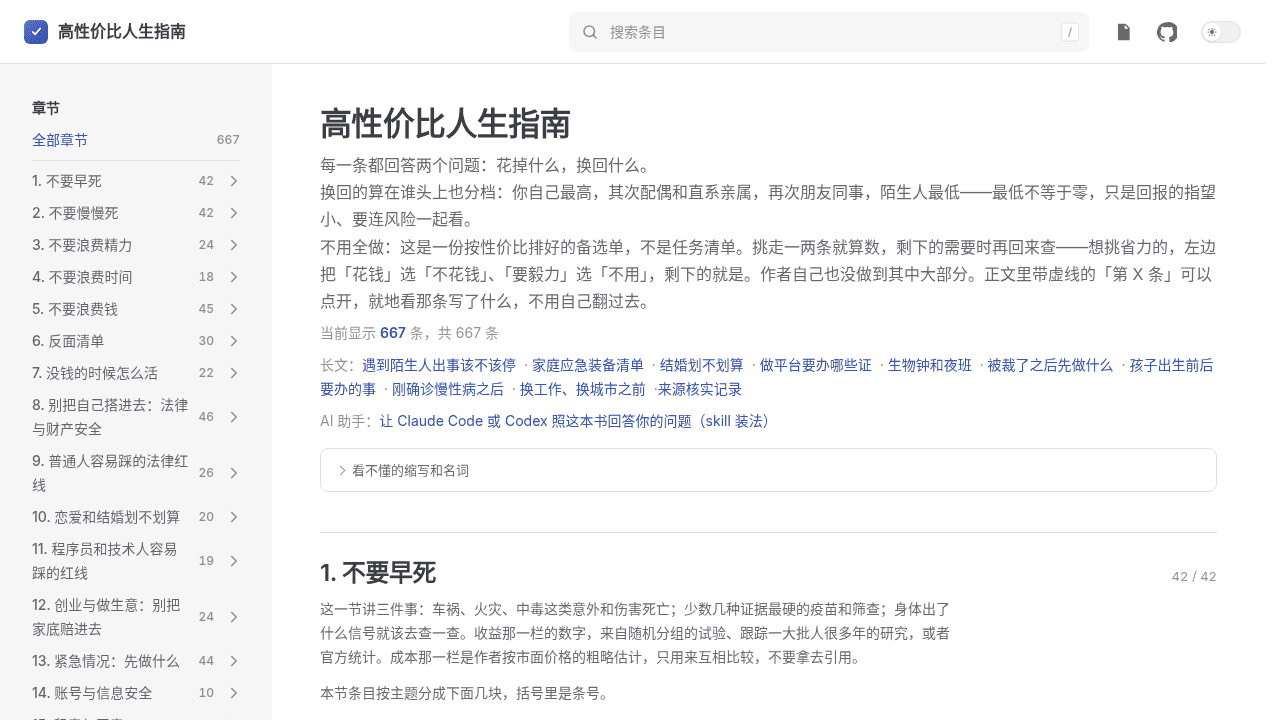Image resolution: width=1280 pixels, height=720 pixels.
Task: Expand chapter 14. 账号与信息安全 chevron
Action: (233, 693)
